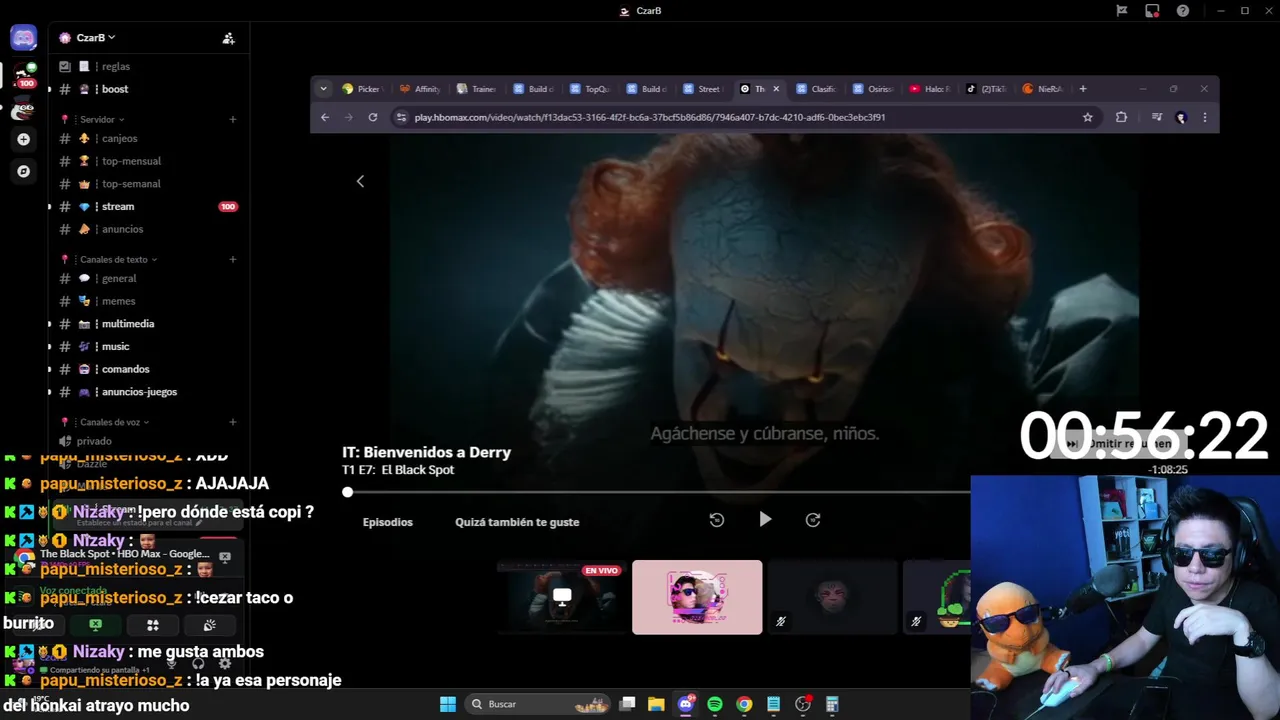Open Chrome tab search dropdown arrow

pos(323,89)
